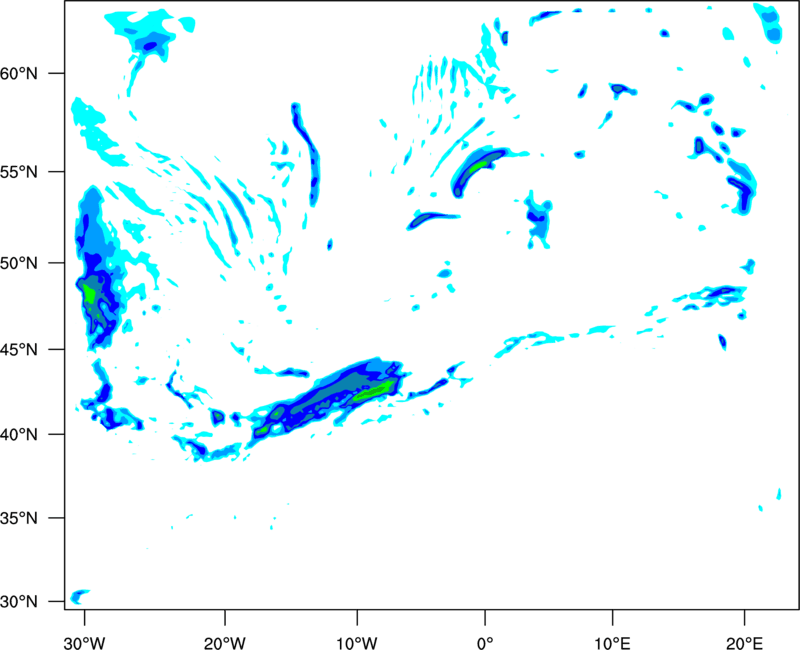Click the 20°W longitude label
Image resolution: width=800 pixels, height=650 pixels.
click(225, 643)
